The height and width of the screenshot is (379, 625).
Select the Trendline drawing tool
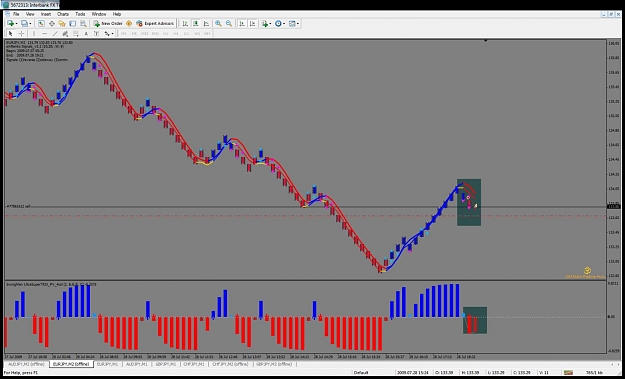(55, 33)
